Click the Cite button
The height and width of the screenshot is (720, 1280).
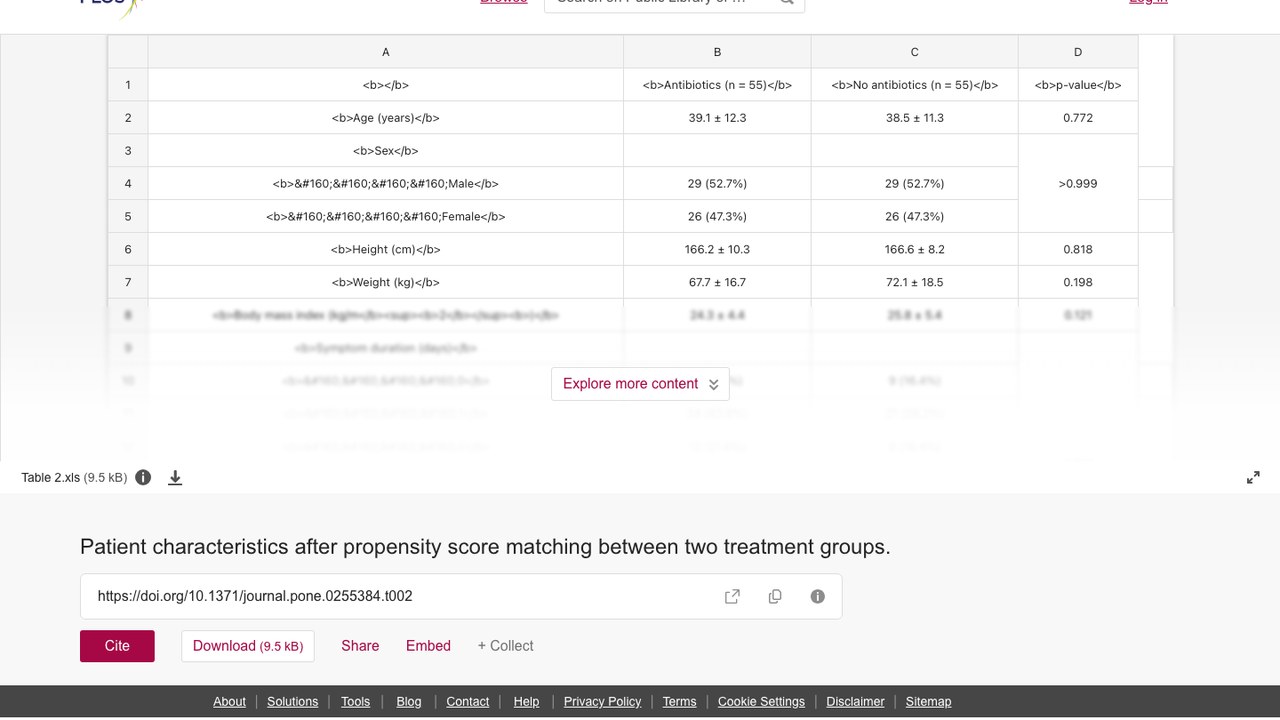pyautogui.click(x=117, y=646)
